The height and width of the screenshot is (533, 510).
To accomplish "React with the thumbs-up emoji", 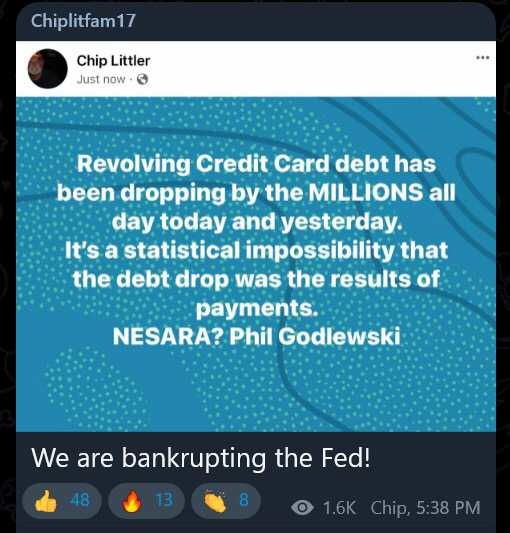I will click(x=46, y=502).
